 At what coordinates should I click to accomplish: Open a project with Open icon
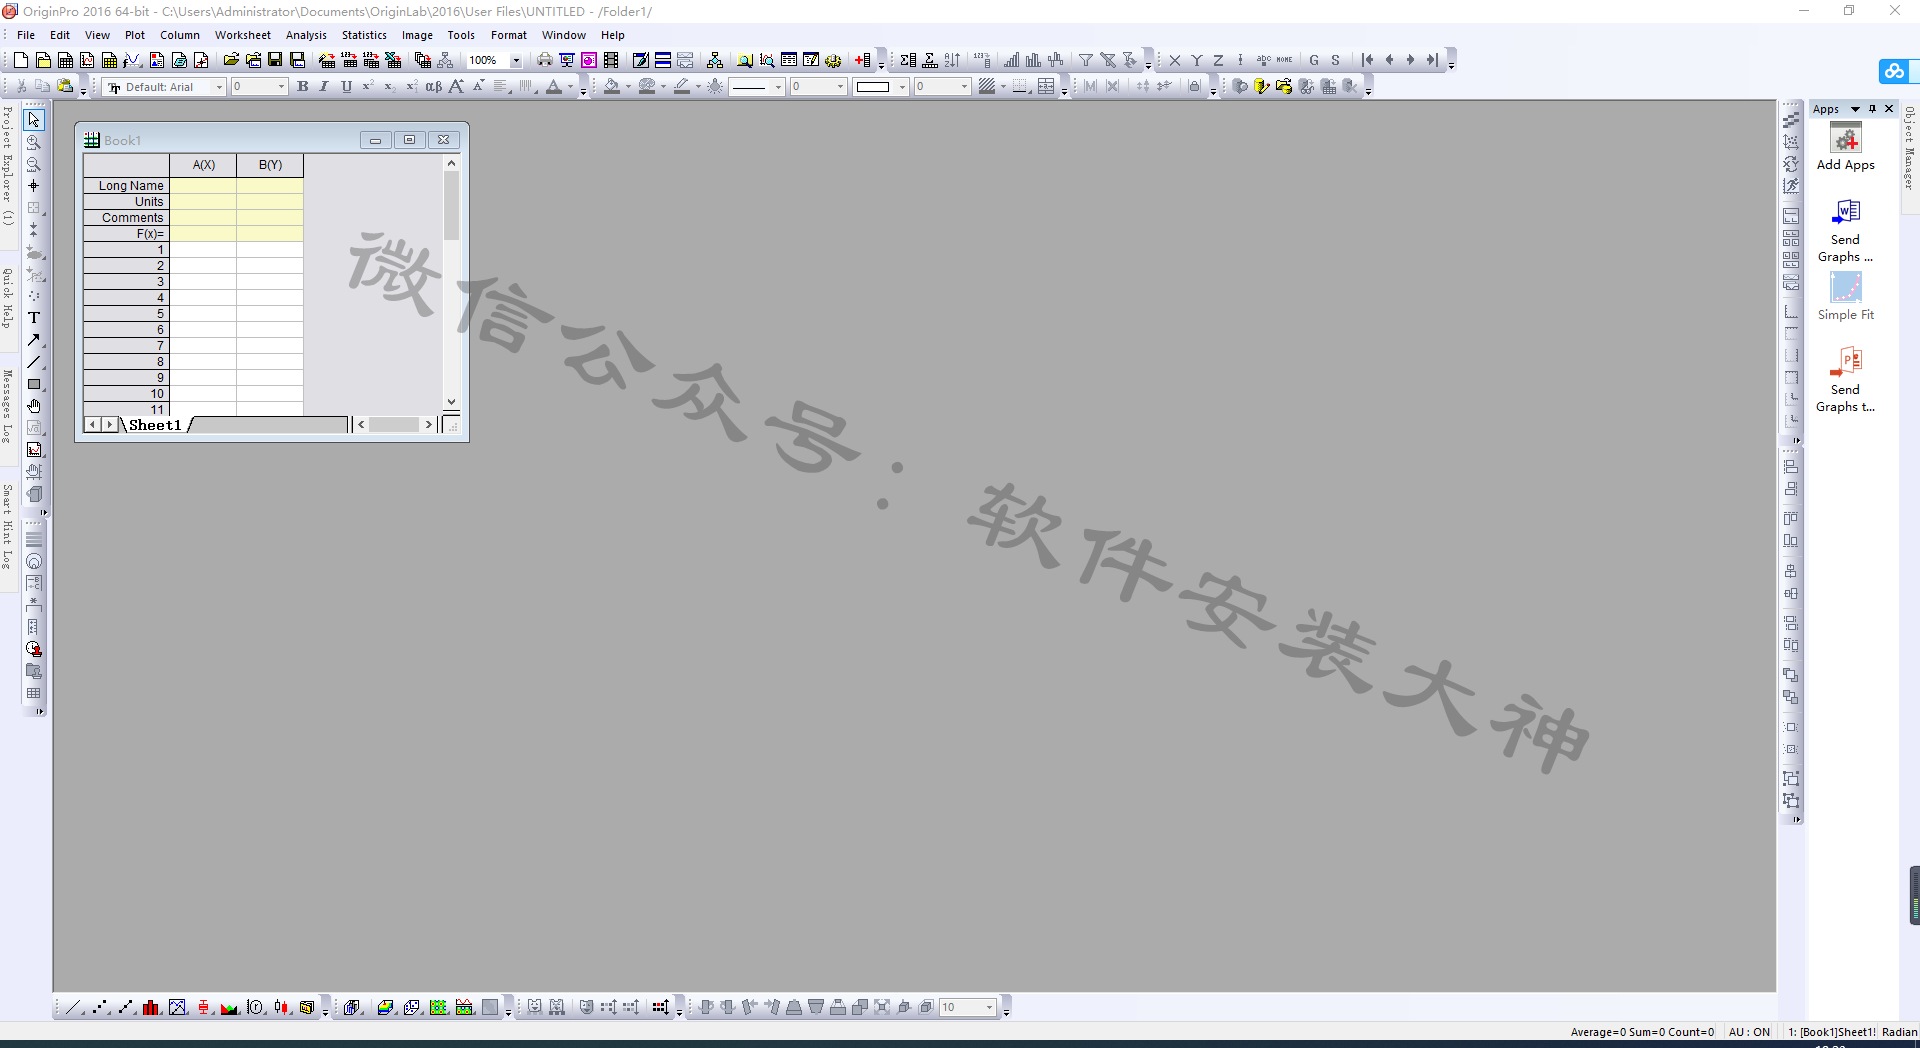point(231,60)
